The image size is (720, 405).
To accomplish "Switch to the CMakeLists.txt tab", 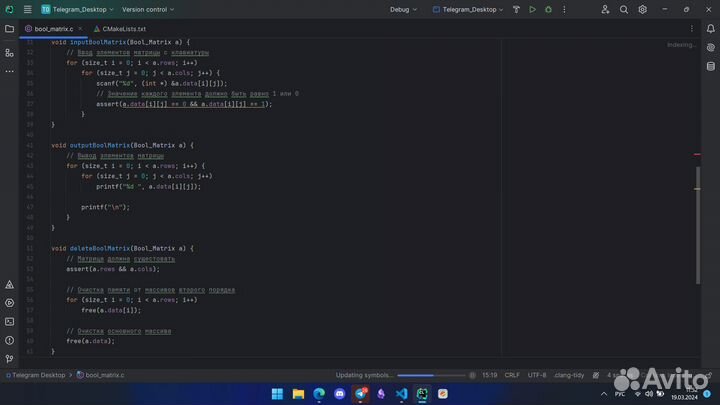I will [x=120, y=28].
